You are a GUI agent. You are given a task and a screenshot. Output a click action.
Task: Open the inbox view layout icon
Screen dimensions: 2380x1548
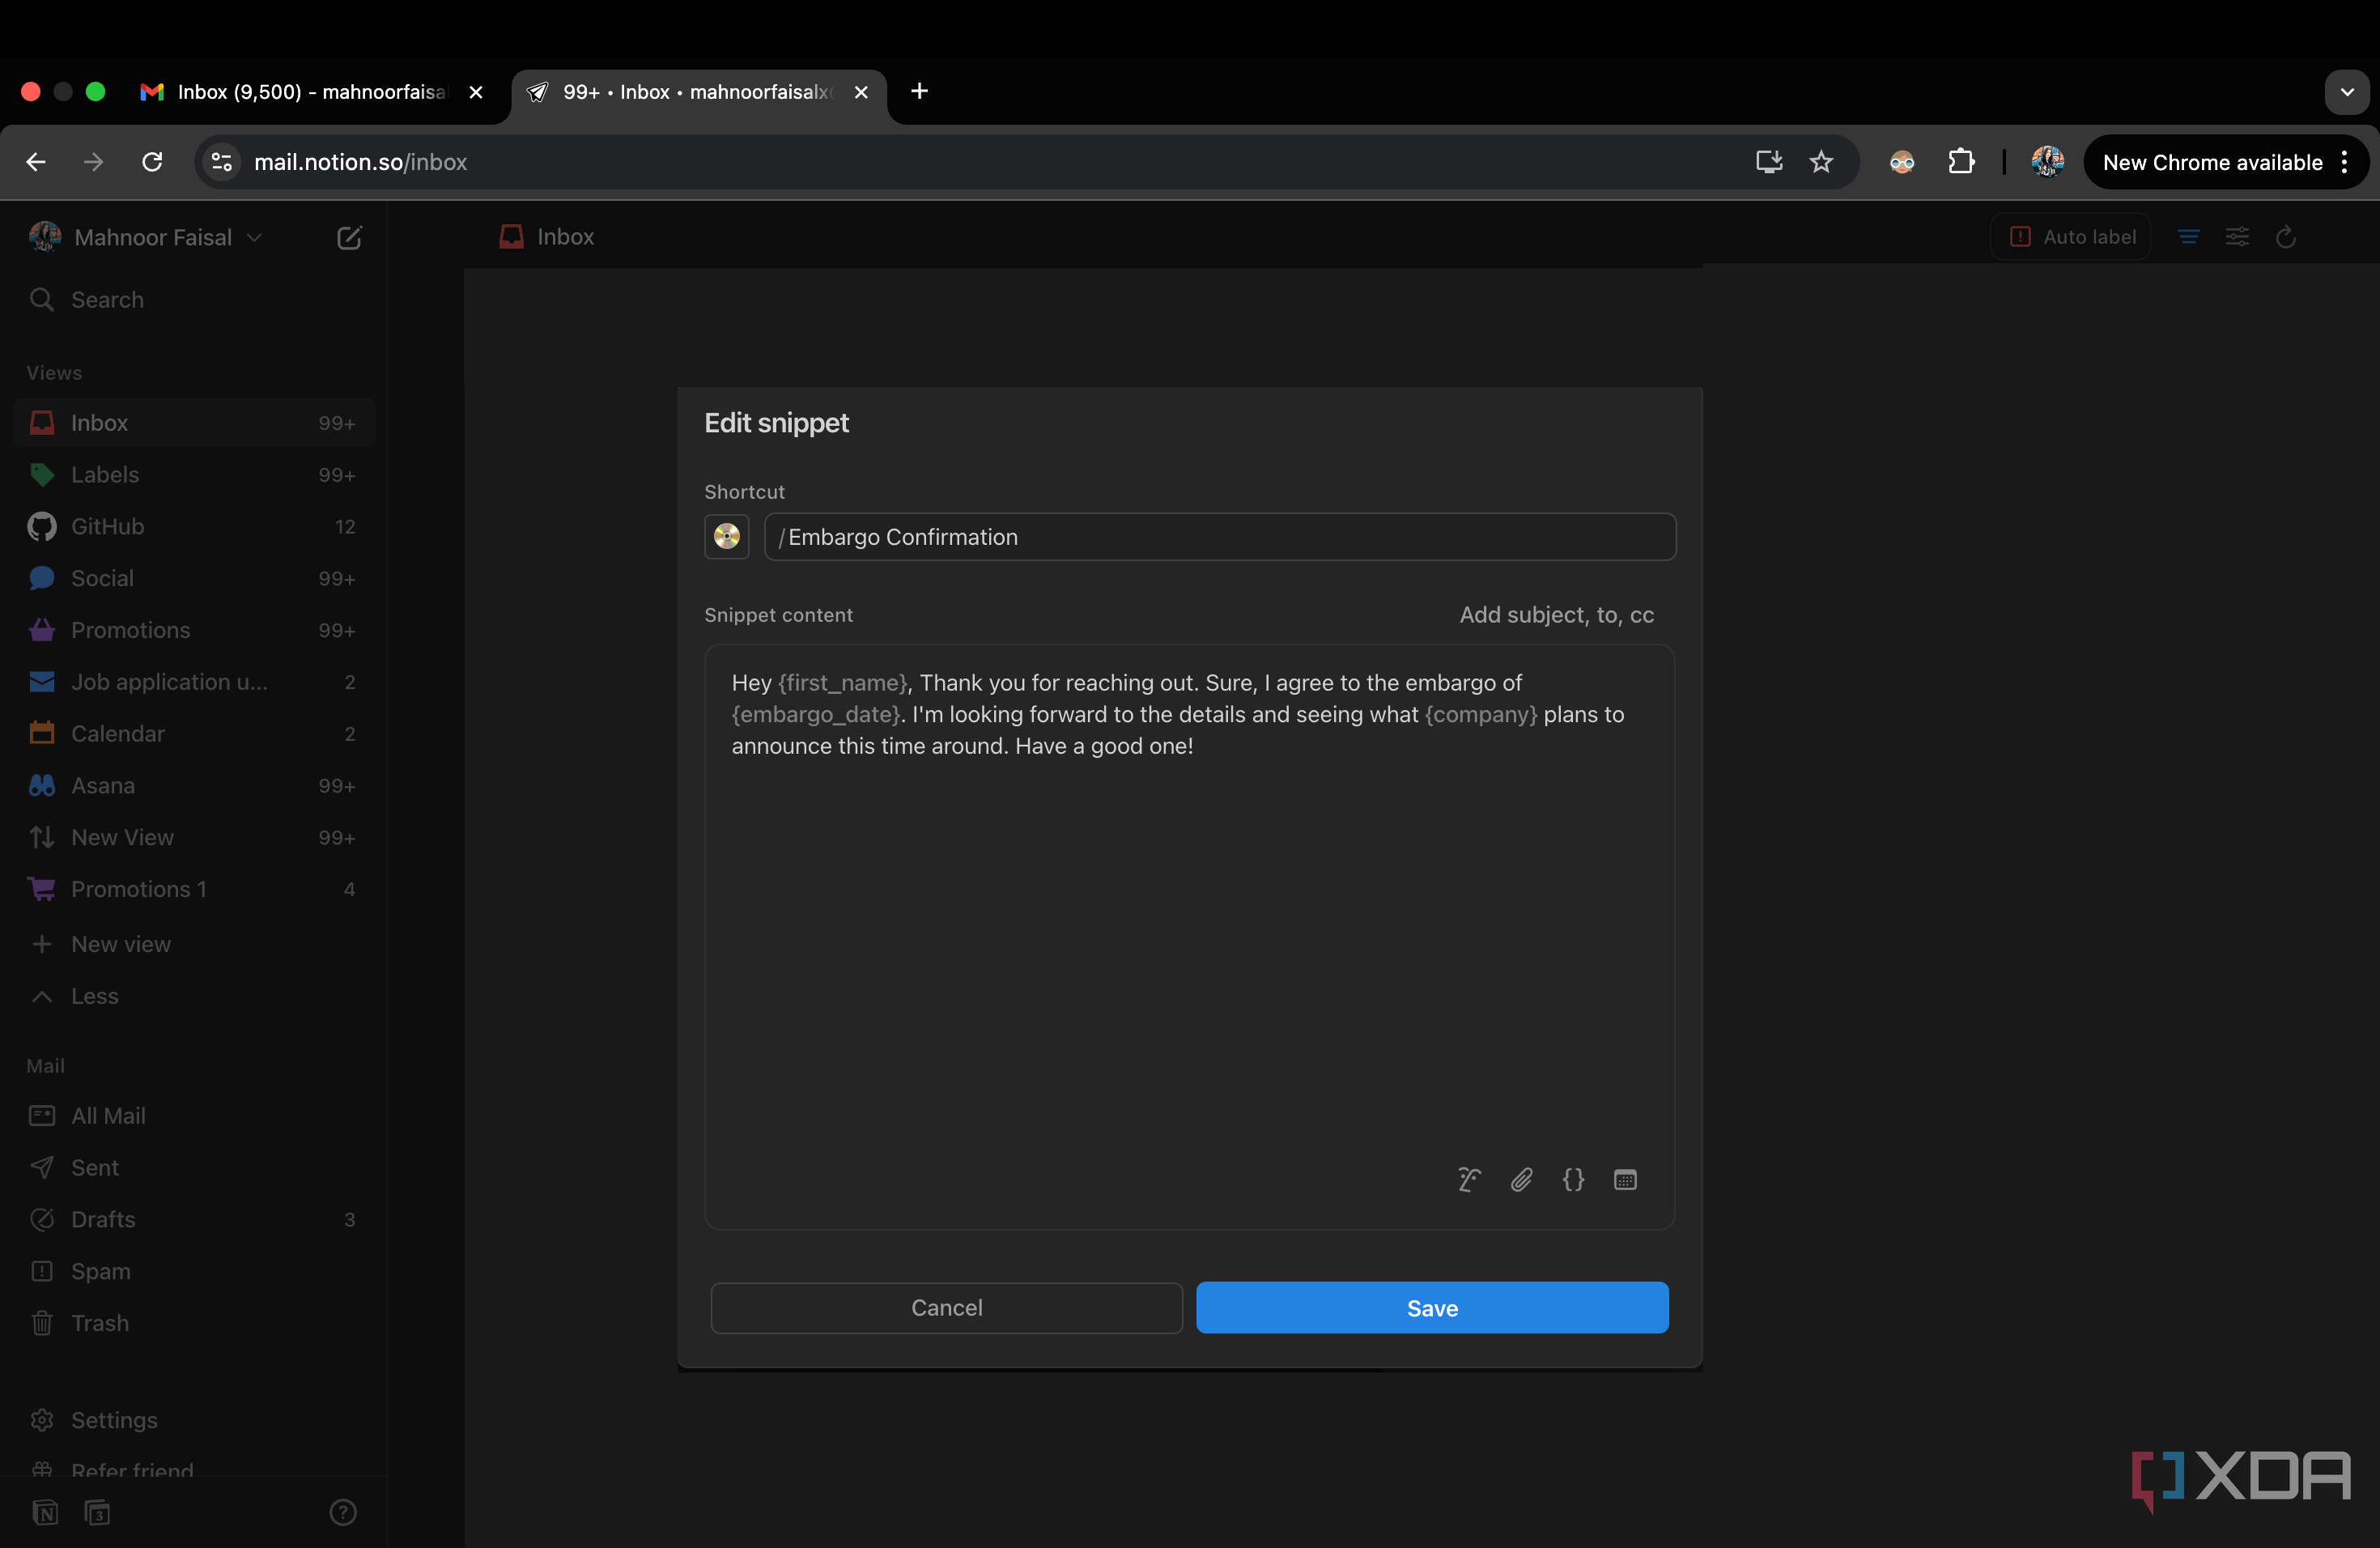point(2188,237)
